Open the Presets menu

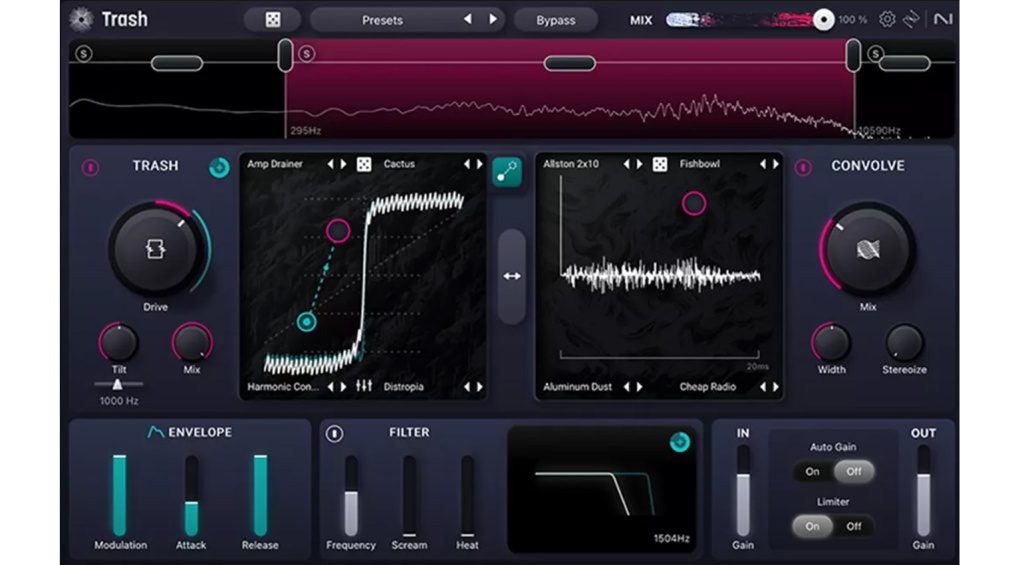382,20
